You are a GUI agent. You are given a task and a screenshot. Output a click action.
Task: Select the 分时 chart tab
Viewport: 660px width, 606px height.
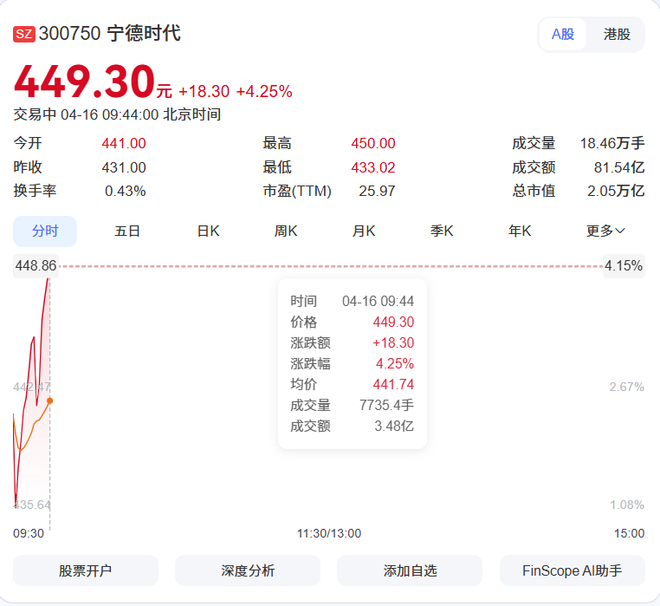click(x=45, y=231)
